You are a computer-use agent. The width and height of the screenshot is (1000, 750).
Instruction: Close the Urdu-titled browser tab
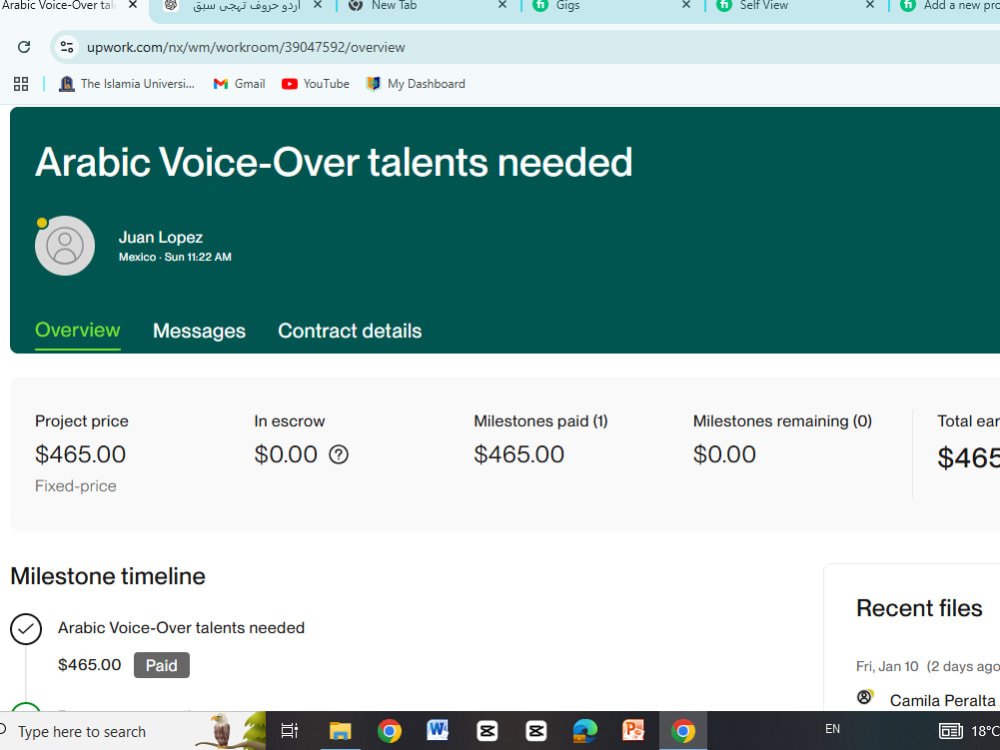point(318,5)
